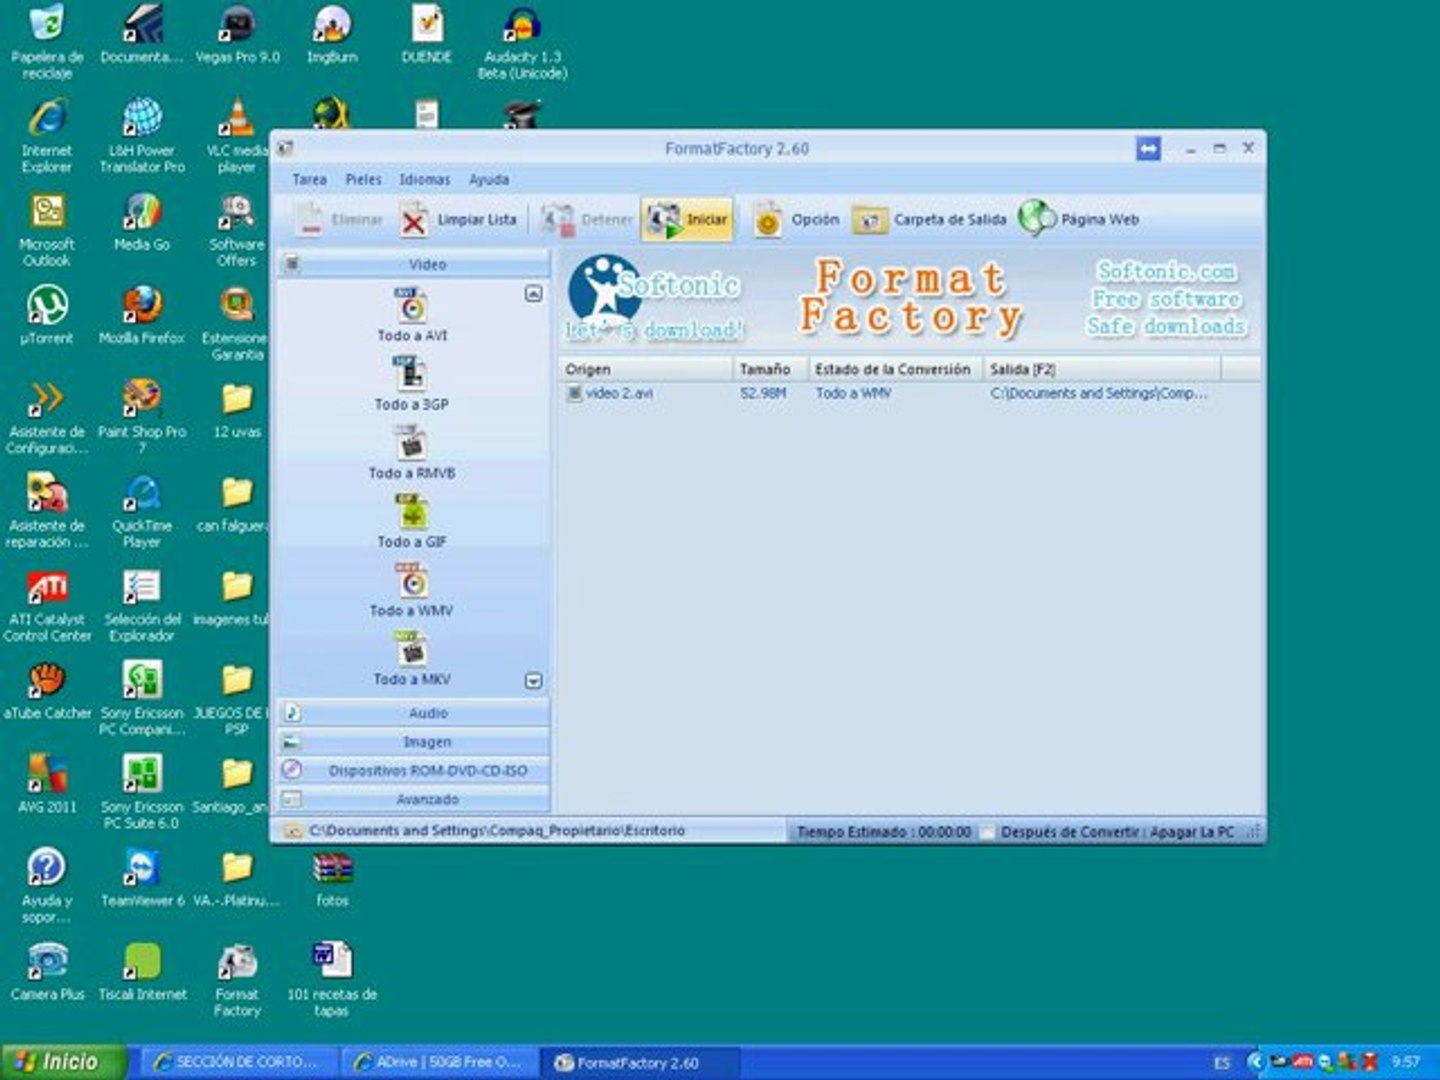Viewport: 1440px width, 1080px height.
Task: Open the Idiomas menu
Action: 424,180
